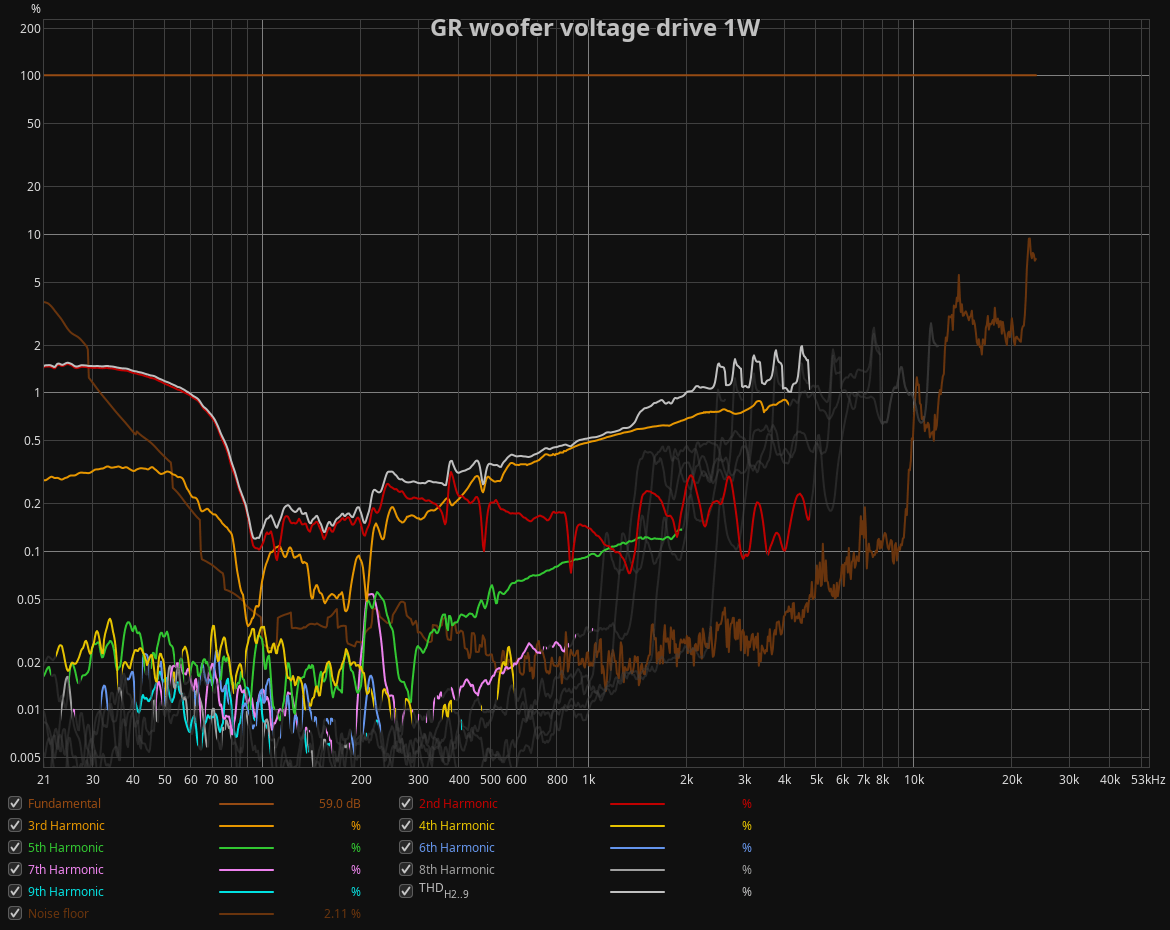Click the 2nd Harmonic red line swatch

coord(637,804)
